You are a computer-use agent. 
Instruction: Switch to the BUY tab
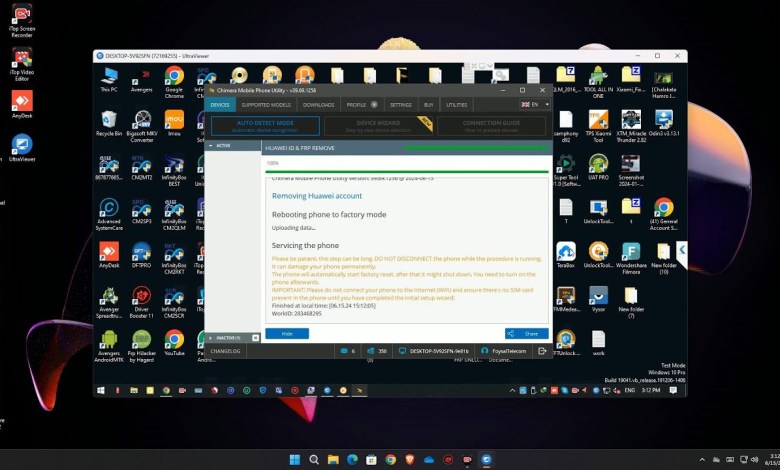(x=428, y=105)
